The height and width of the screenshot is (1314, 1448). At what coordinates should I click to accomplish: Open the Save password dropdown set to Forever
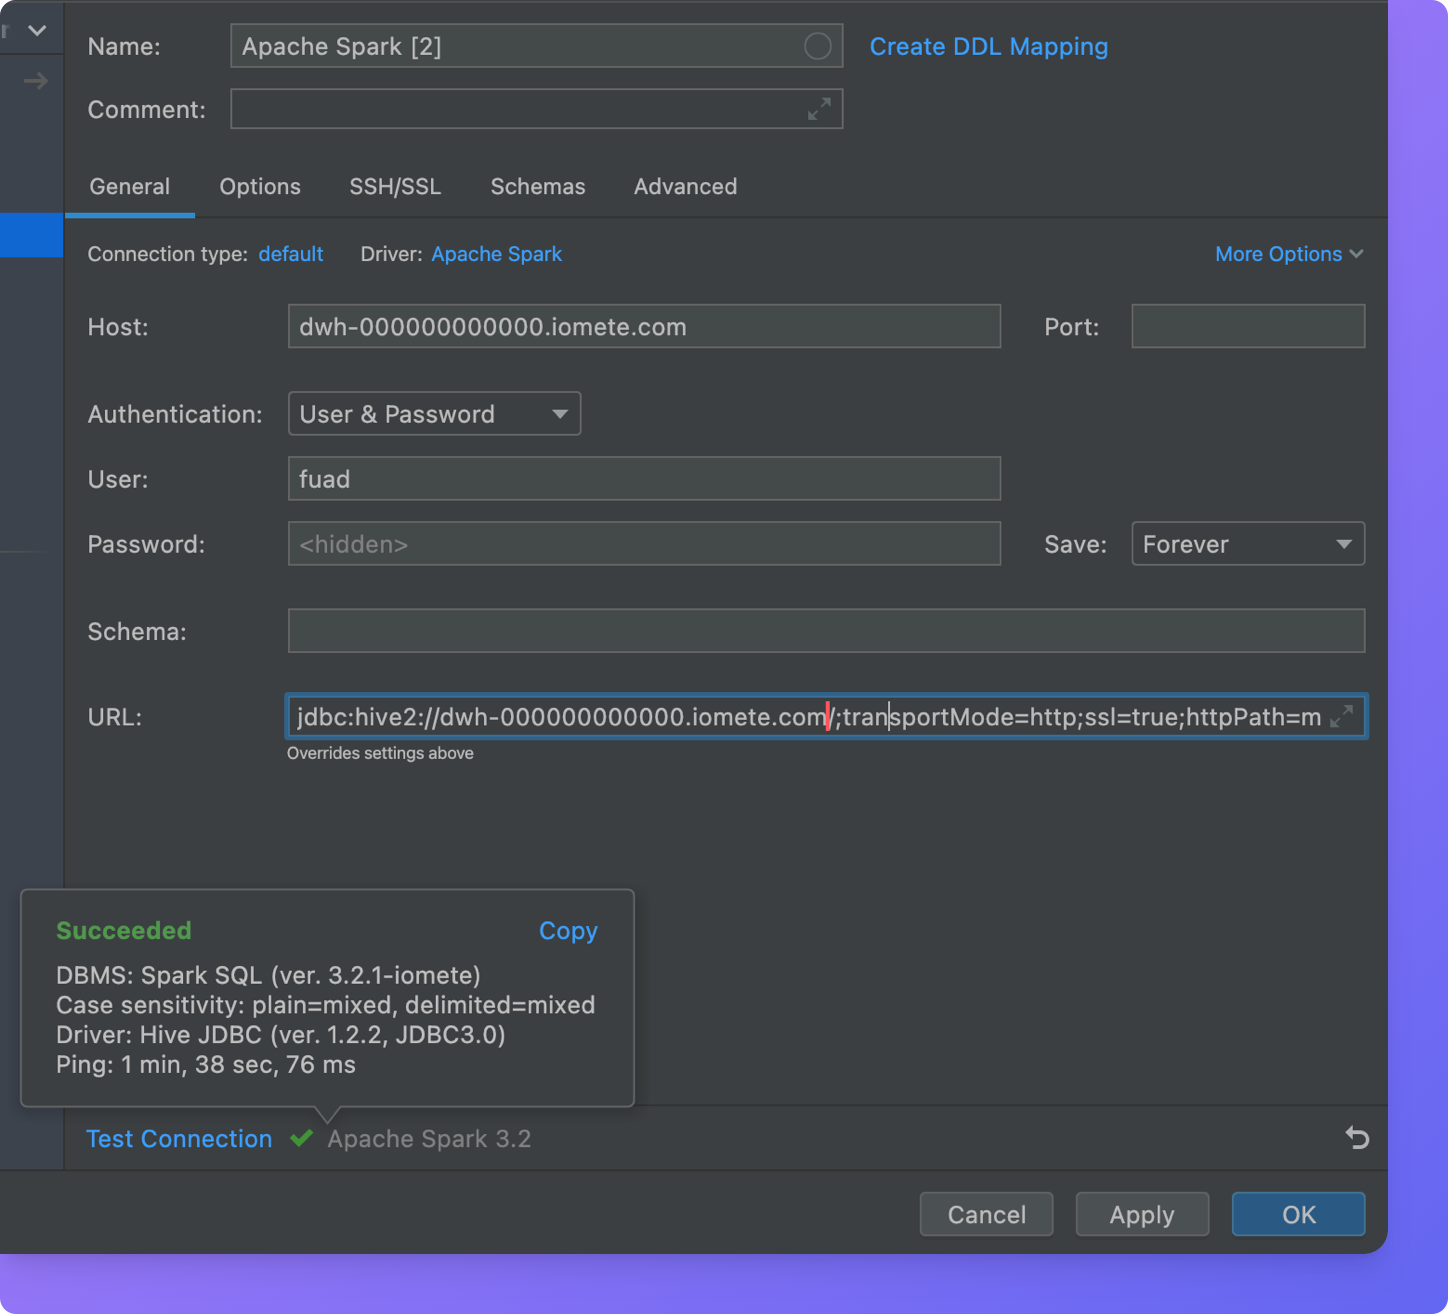coord(1247,544)
